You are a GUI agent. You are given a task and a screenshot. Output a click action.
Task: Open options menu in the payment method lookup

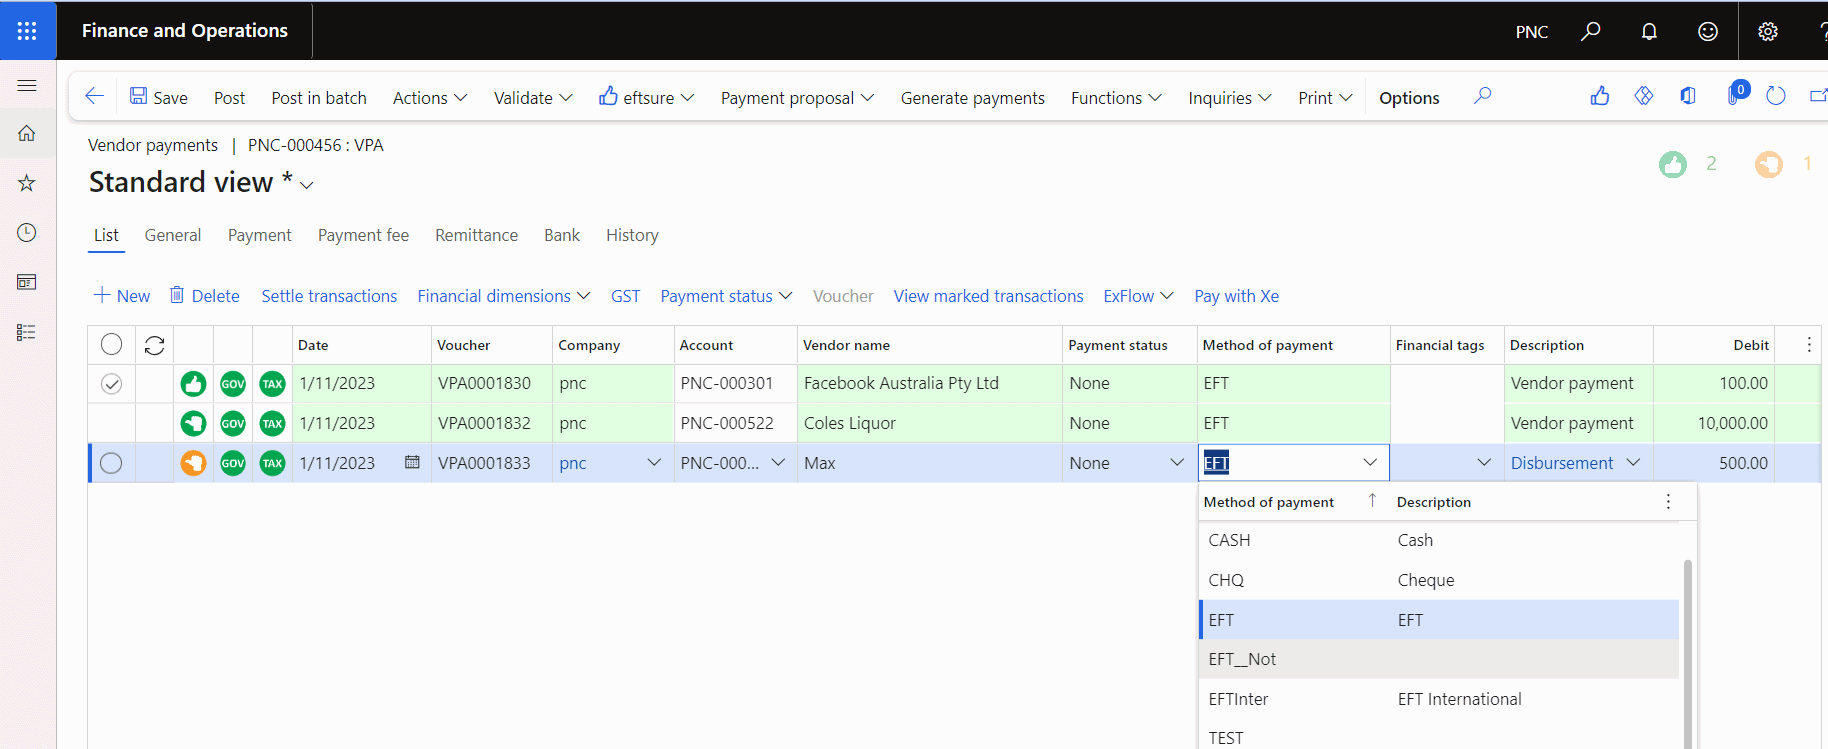point(1668,502)
